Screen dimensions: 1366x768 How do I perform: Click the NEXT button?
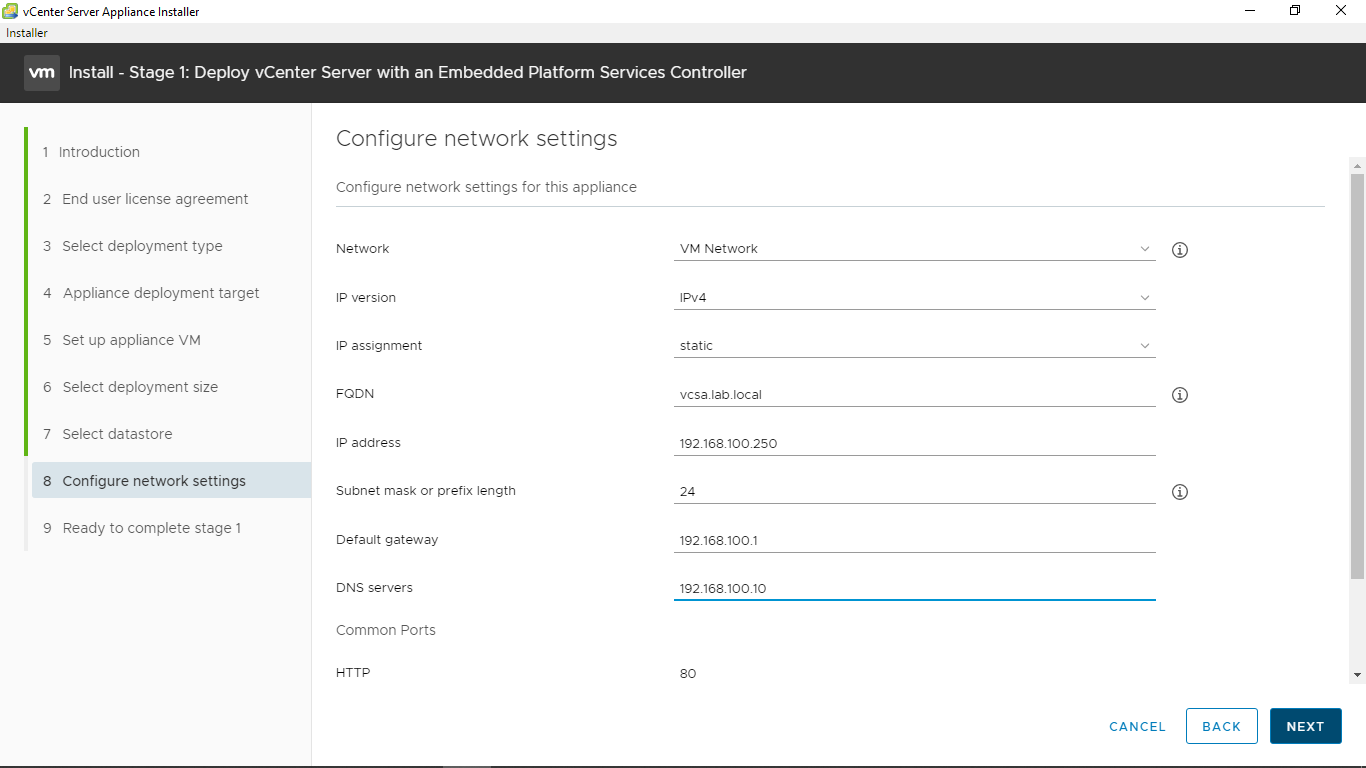click(1305, 727)
